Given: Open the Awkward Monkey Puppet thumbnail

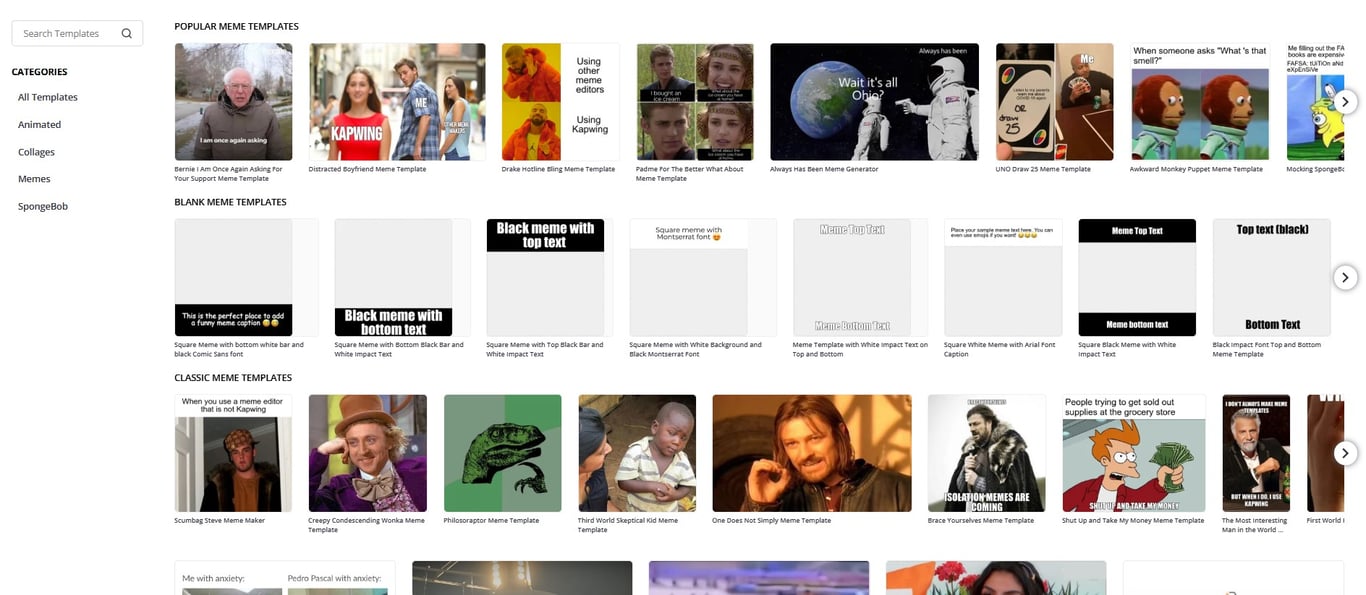Looking at the screenshot, I should 1200,101.
